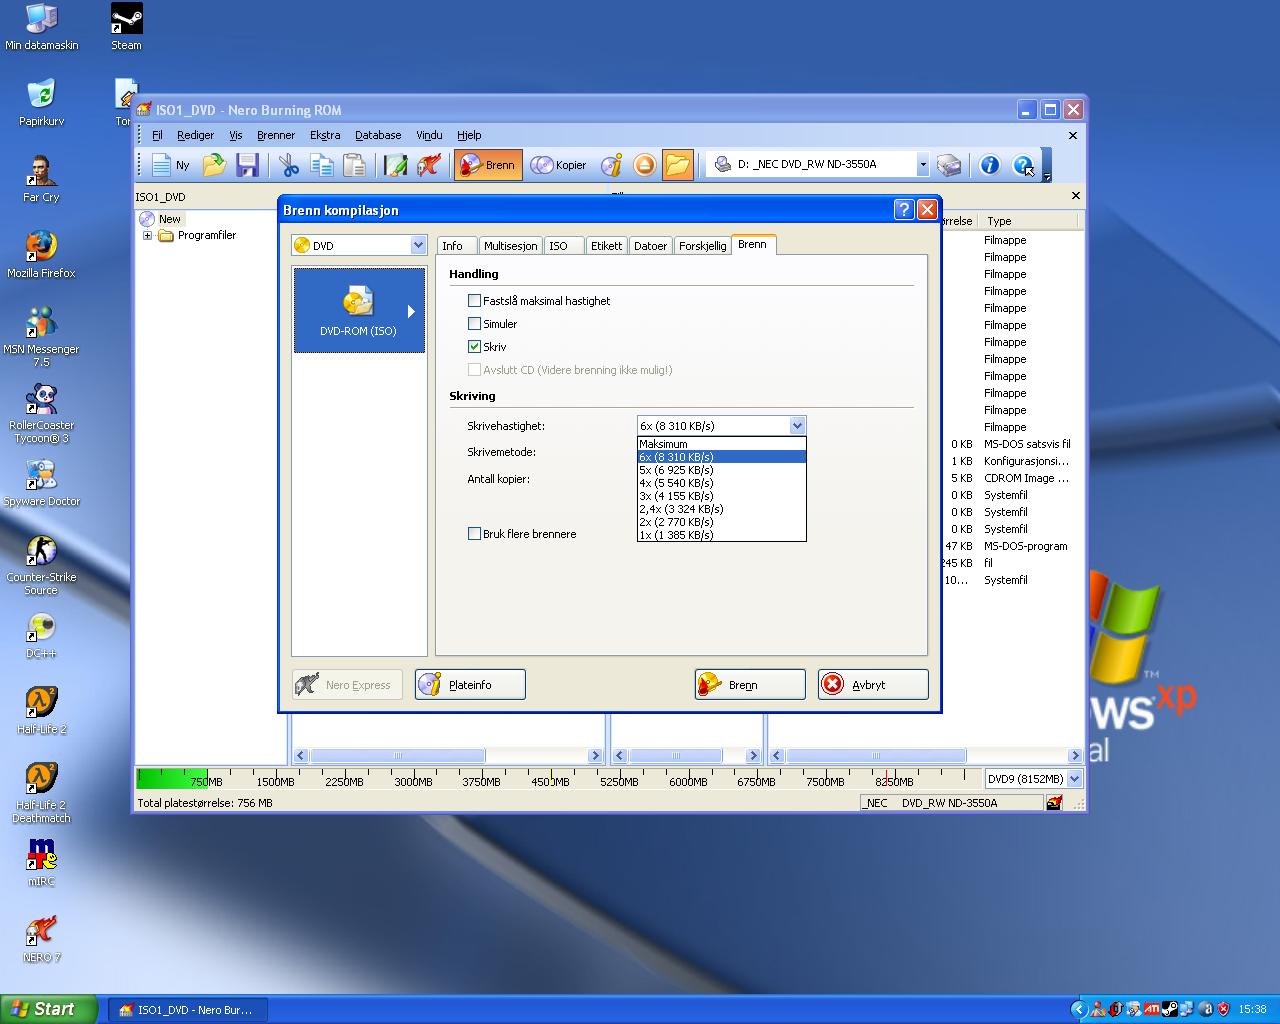
Task: Open NERO 7 desktop shortcut
Action: tap(41, 939)
